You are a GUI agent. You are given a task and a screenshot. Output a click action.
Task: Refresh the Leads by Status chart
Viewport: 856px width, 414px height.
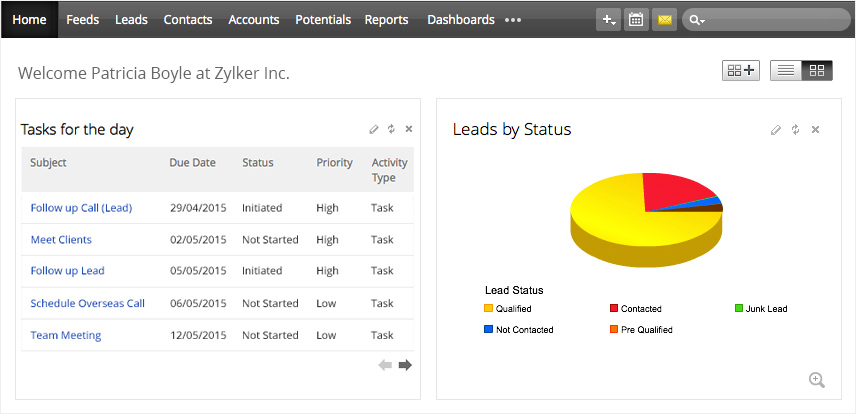click(795, 129)
